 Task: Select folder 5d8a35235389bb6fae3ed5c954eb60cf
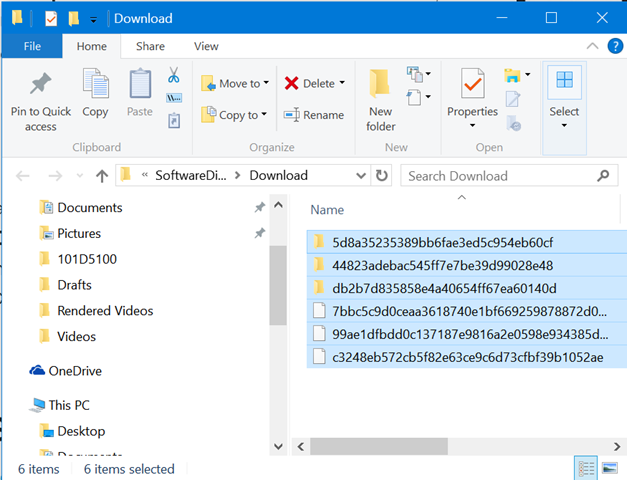pyautogui.click(x=467, y=242)
